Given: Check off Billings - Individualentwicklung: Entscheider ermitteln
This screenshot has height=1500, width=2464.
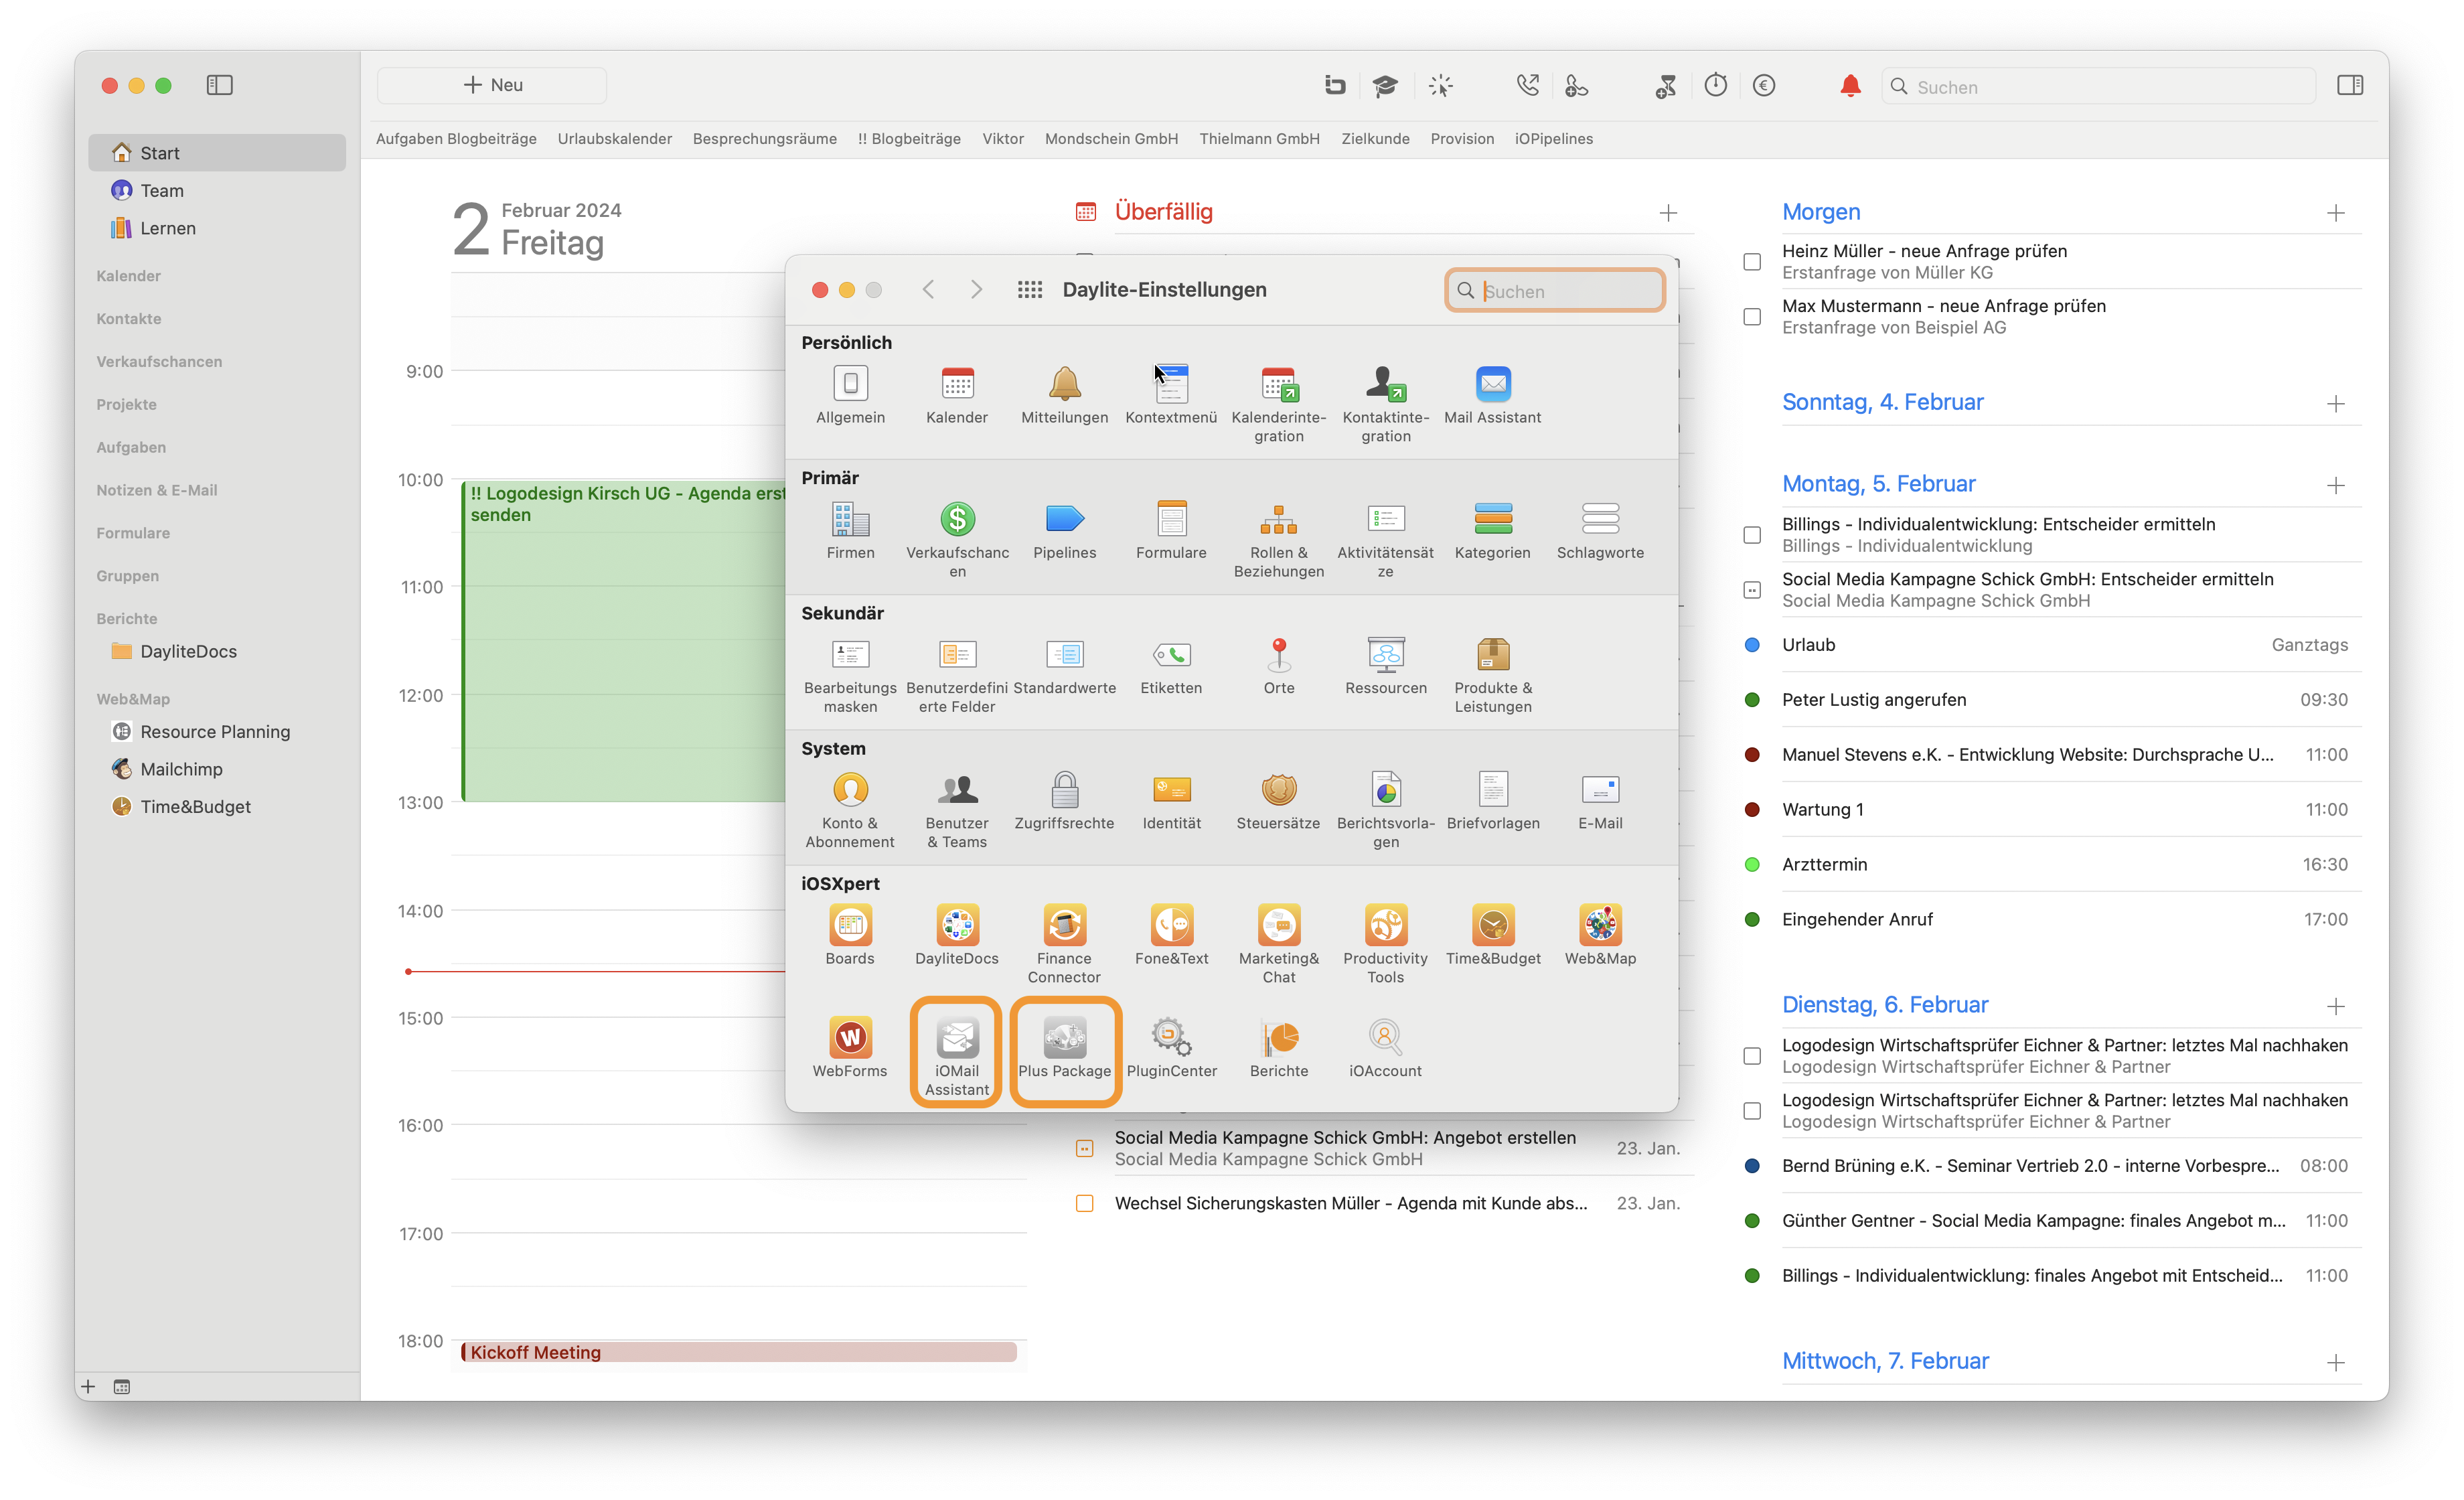Looking at the screenshot, I should (1752, 535).
